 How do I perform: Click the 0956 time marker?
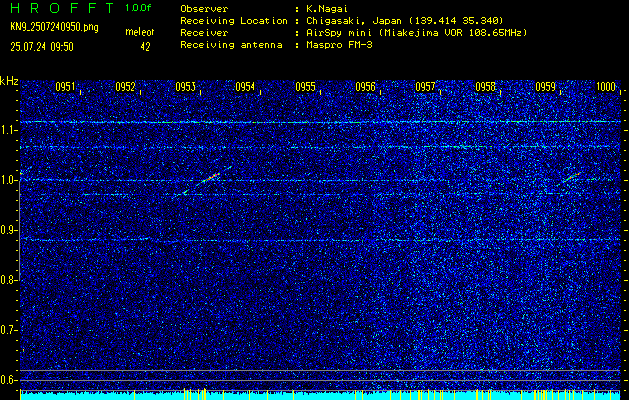[x=365, y=87]
